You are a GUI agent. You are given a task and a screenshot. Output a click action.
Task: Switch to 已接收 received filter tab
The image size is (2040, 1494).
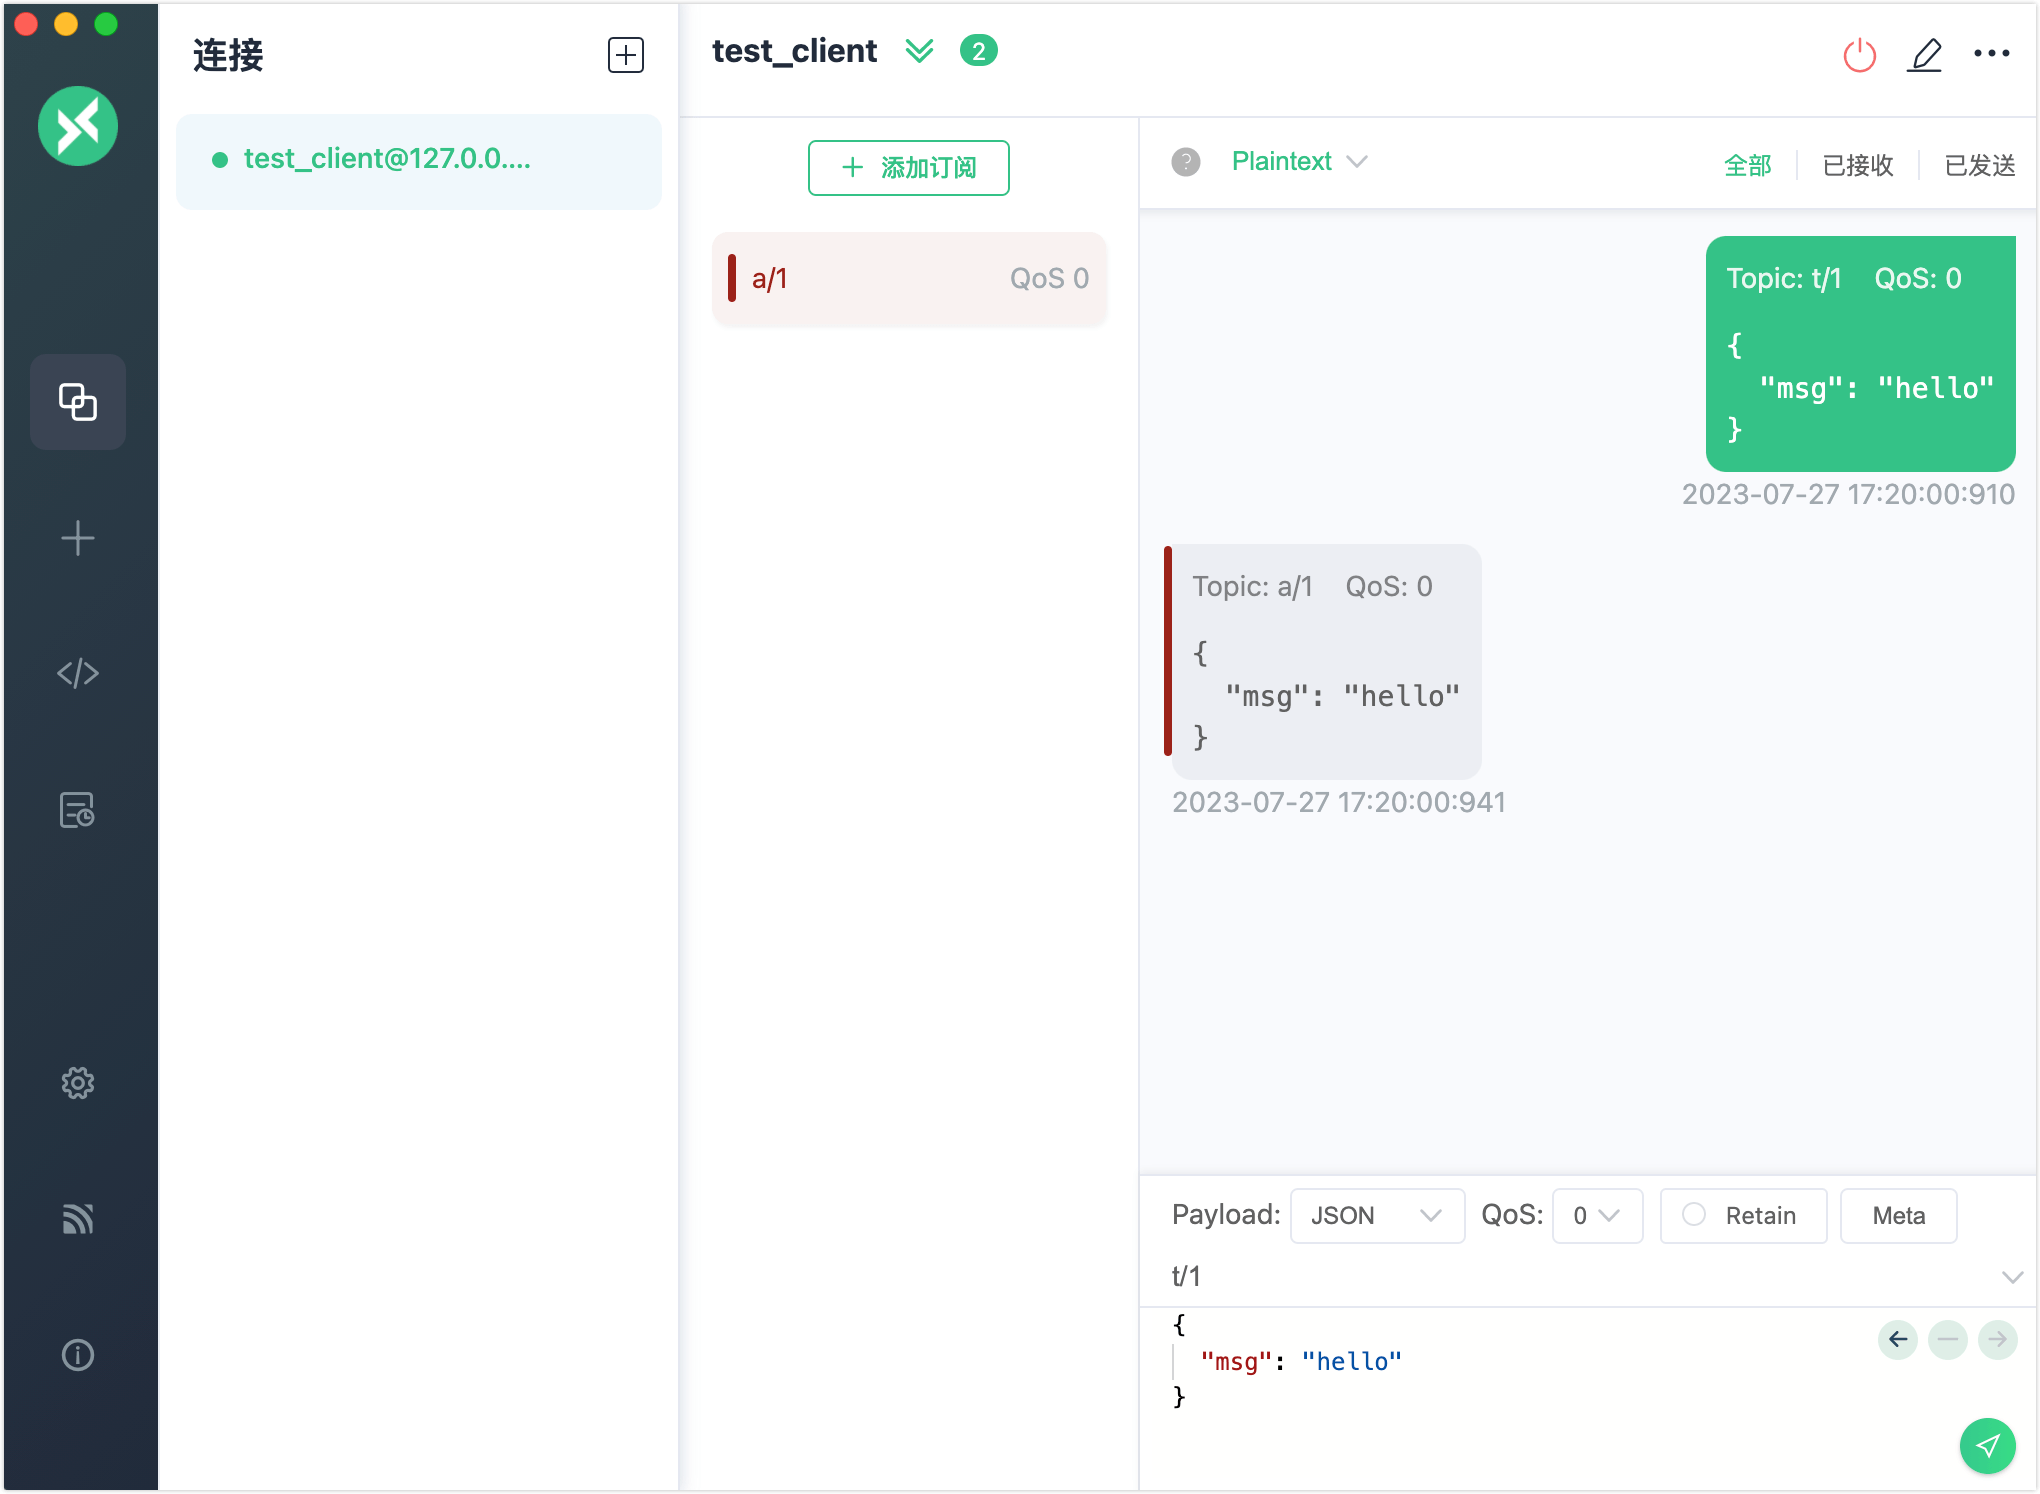1857,165
